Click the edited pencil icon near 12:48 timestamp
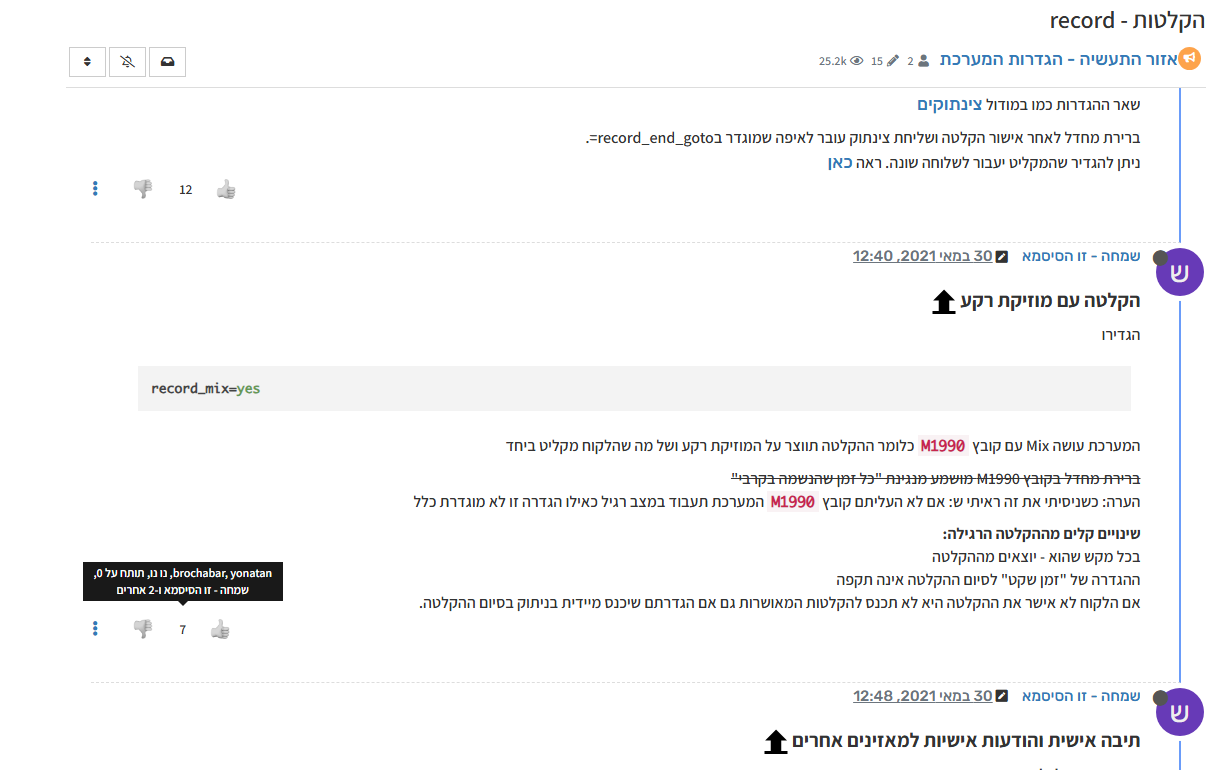1221x770 pixels. point(1002,696)
